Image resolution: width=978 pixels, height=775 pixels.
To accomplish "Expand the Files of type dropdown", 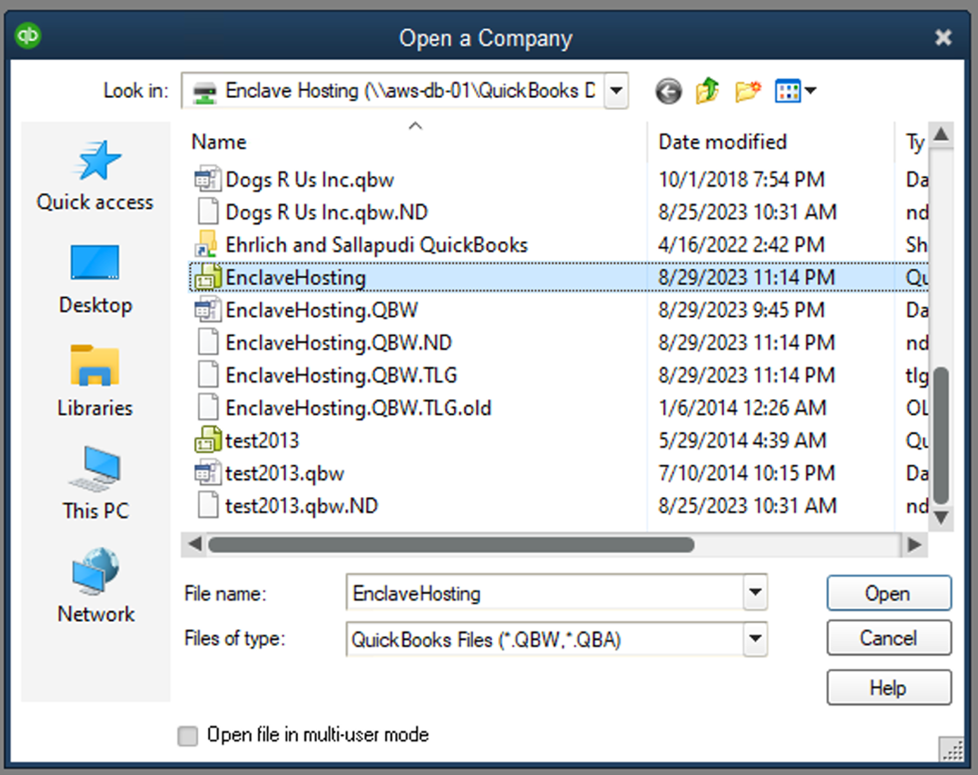I will click(x=755, y=638).
